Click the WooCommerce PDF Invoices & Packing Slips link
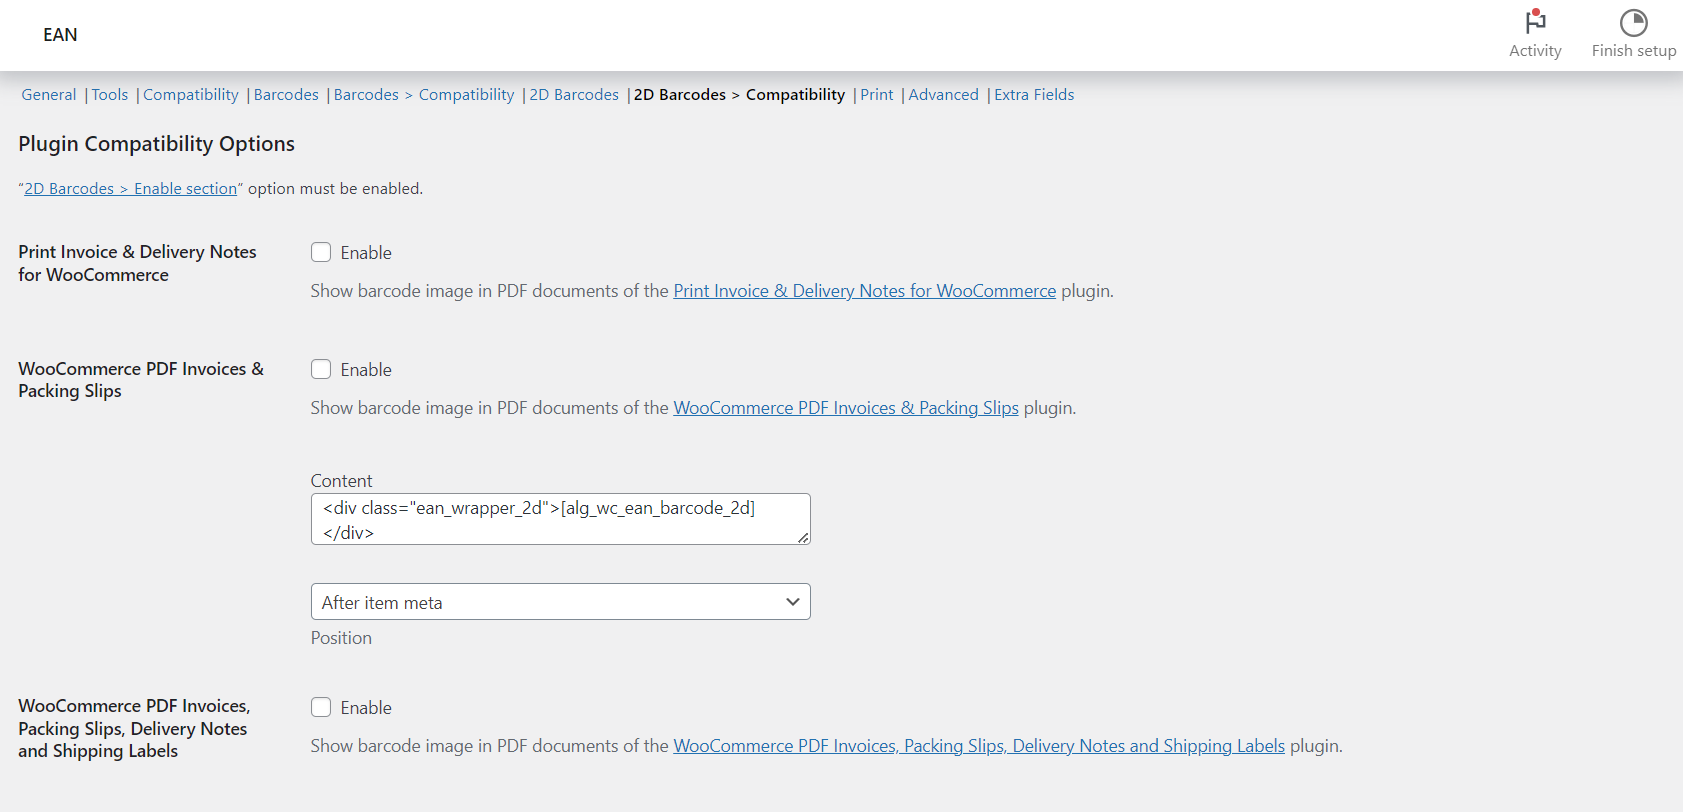Screen dimensions: 1683x812 tap(846, 408)
